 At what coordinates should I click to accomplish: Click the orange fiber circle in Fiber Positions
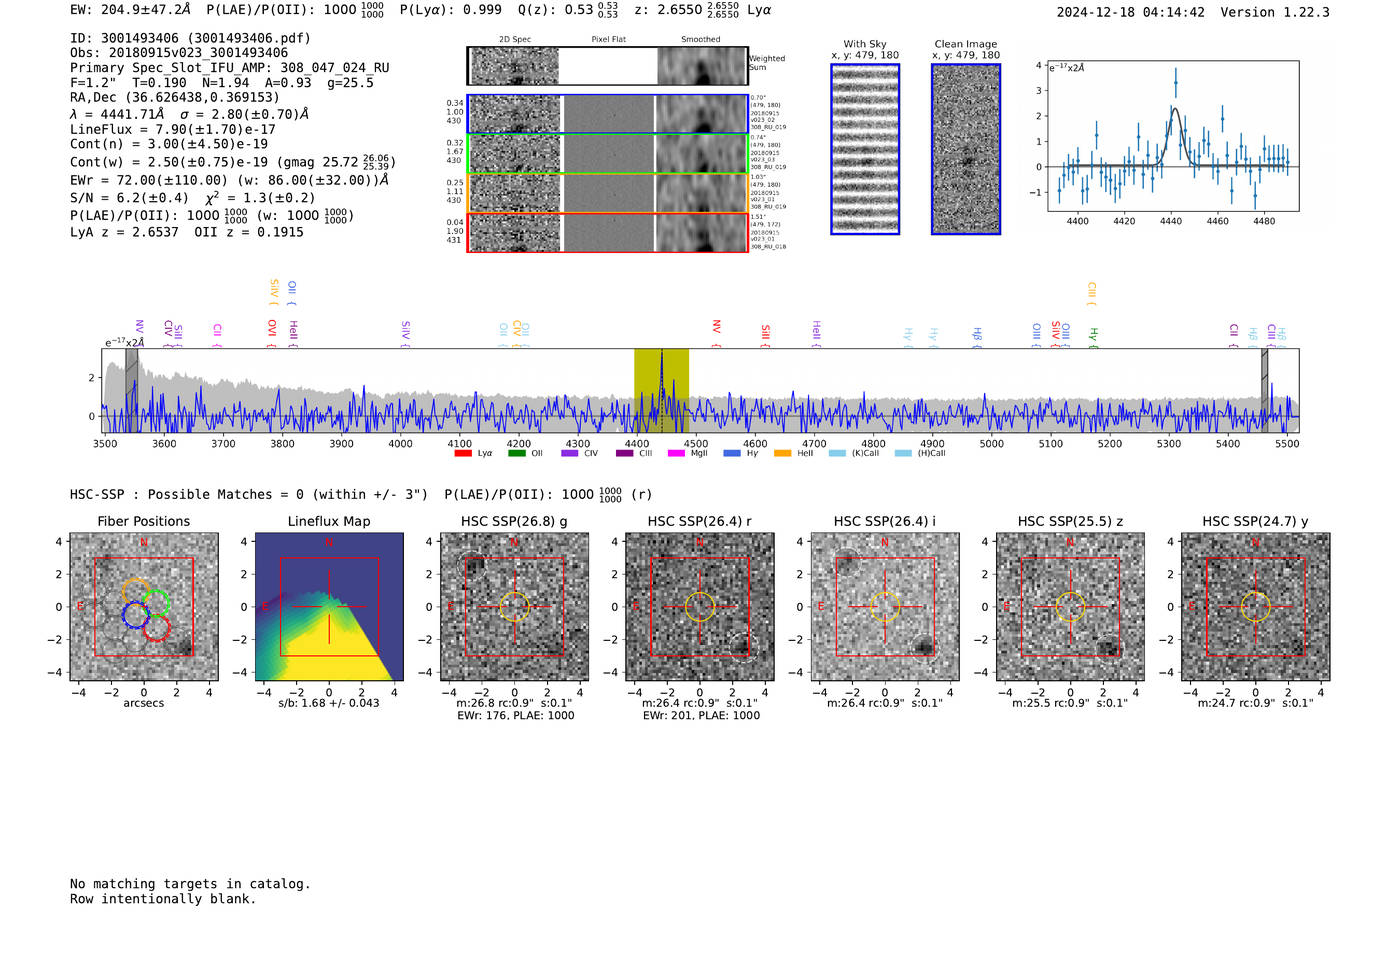(x=136, y=591)
